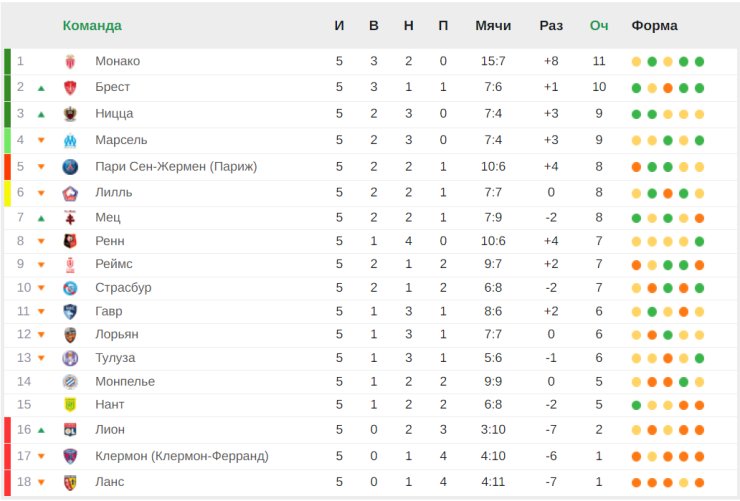The height and width of the screenshot is (501, 740).
Task: Click the up arrow next to Брест
Action: pyautogui.click(x=41, y=88)
